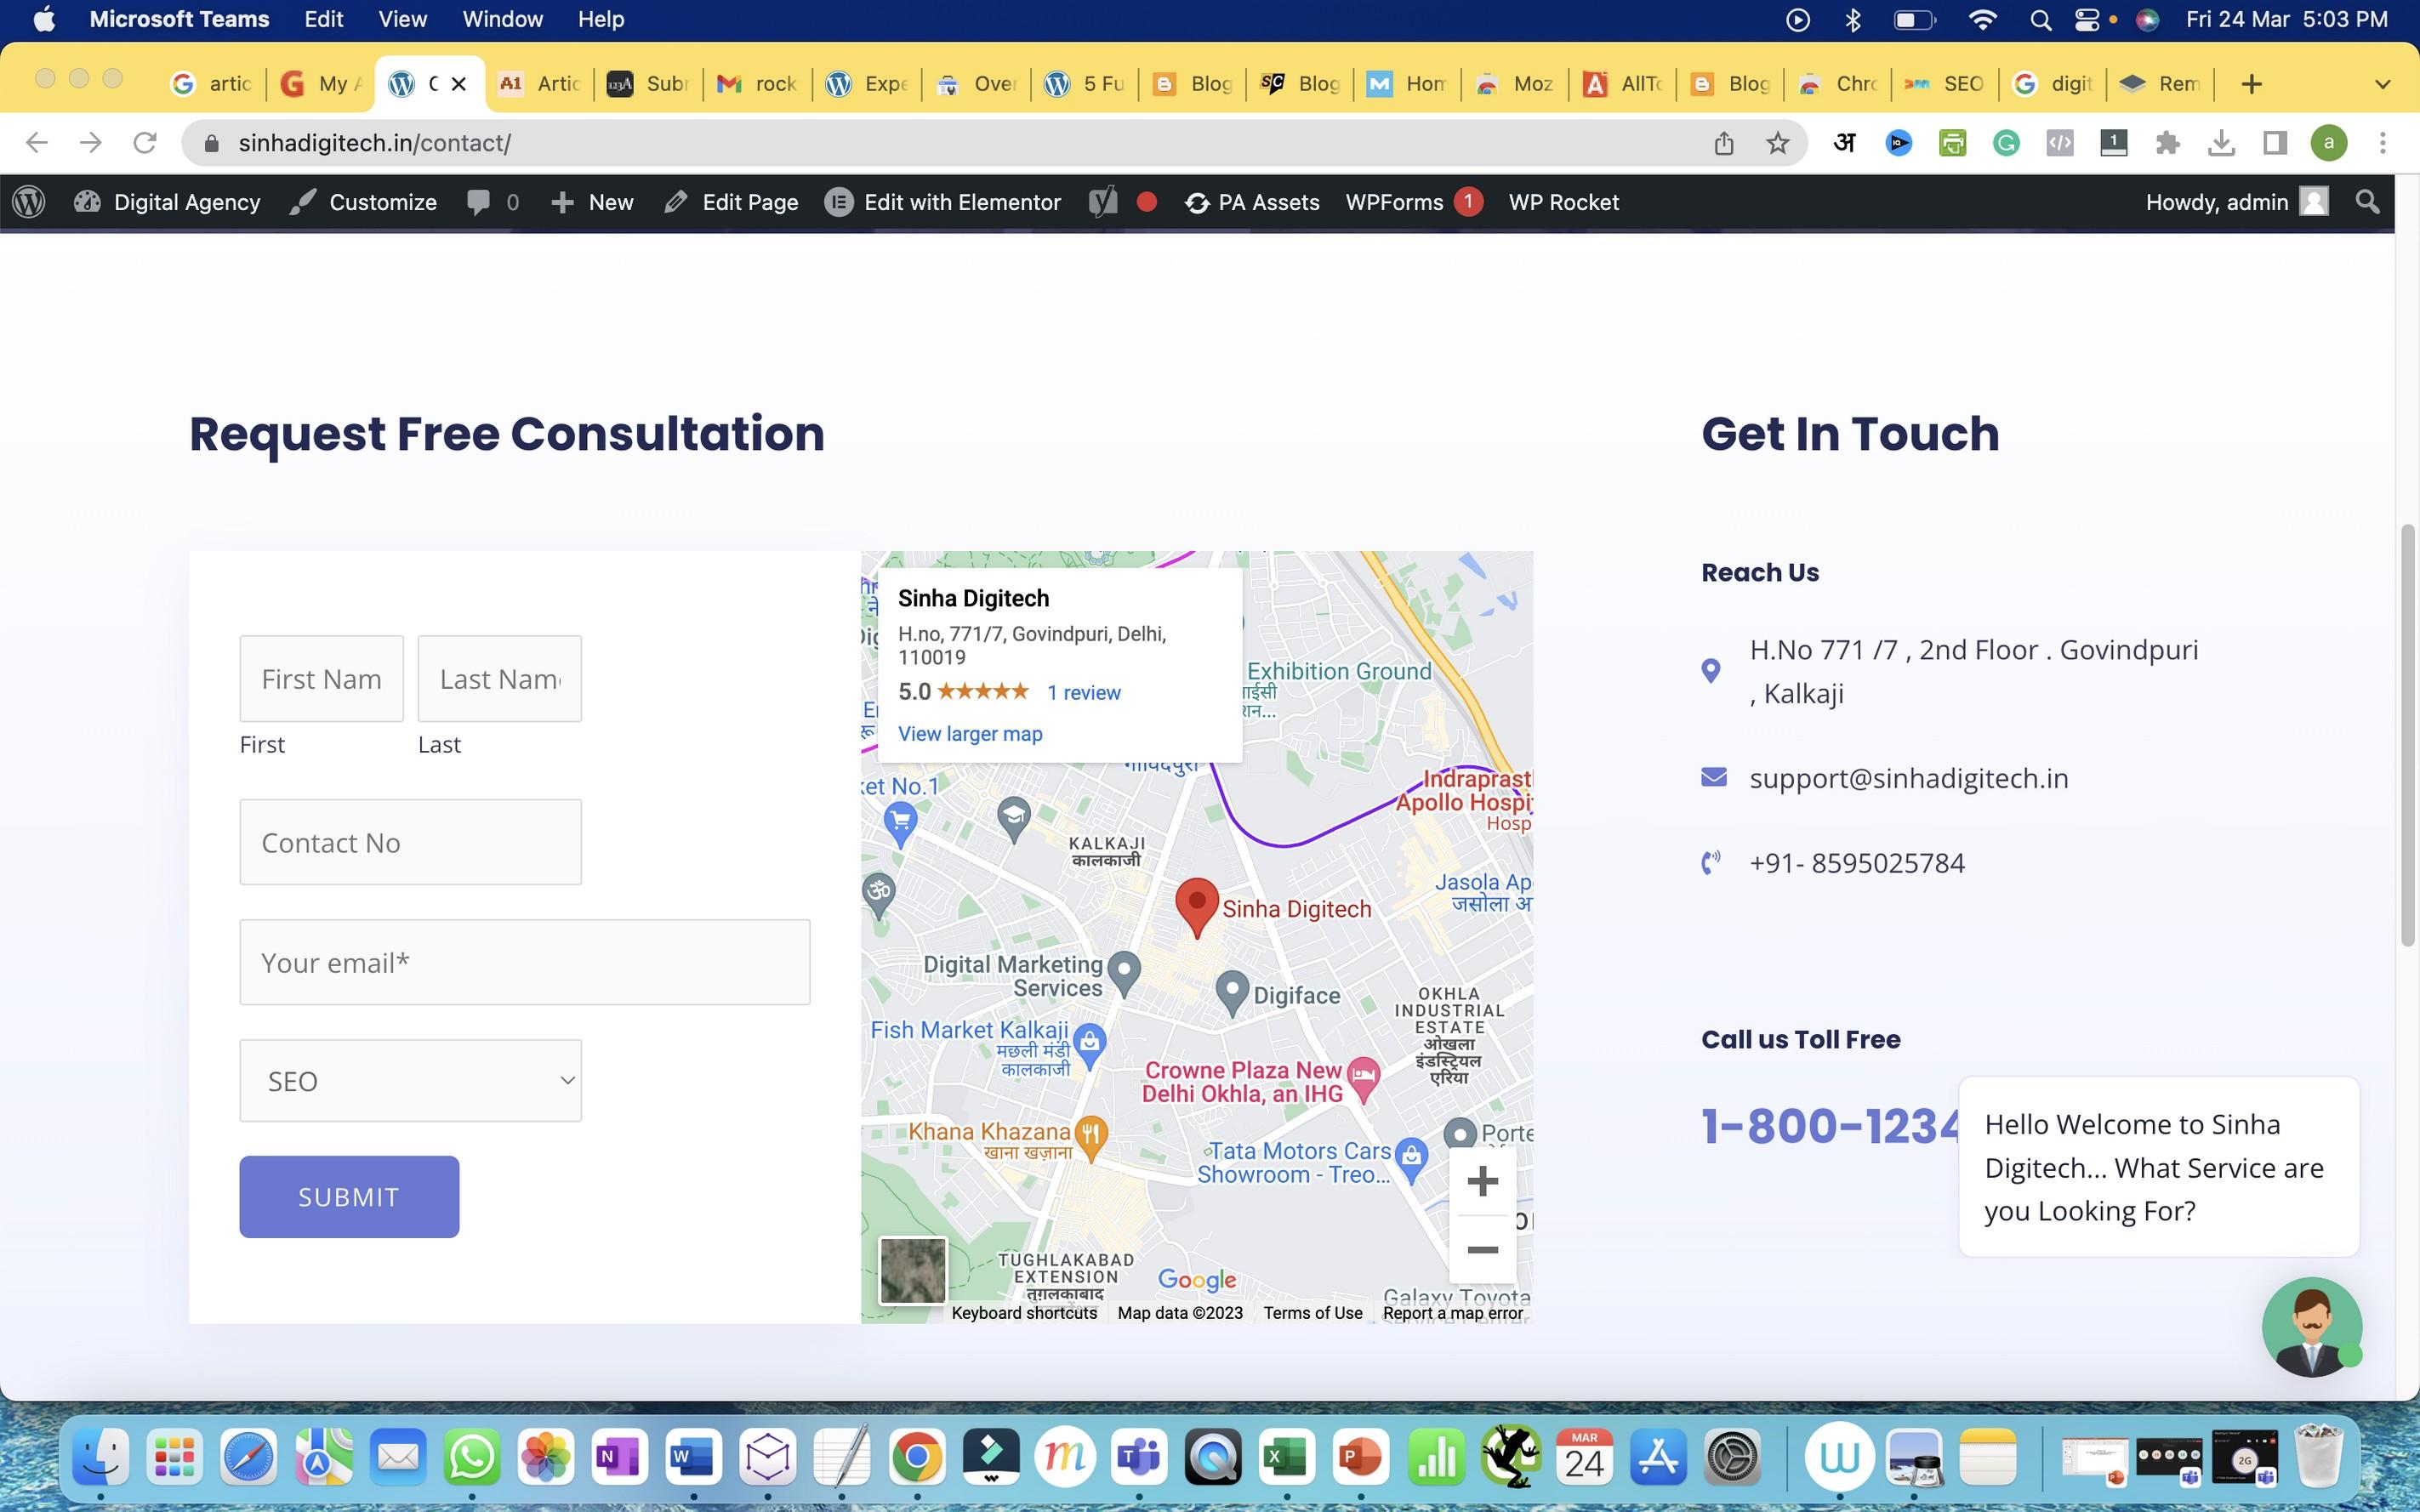
Task: Click the View larger map link
Action: coord(969,734)
